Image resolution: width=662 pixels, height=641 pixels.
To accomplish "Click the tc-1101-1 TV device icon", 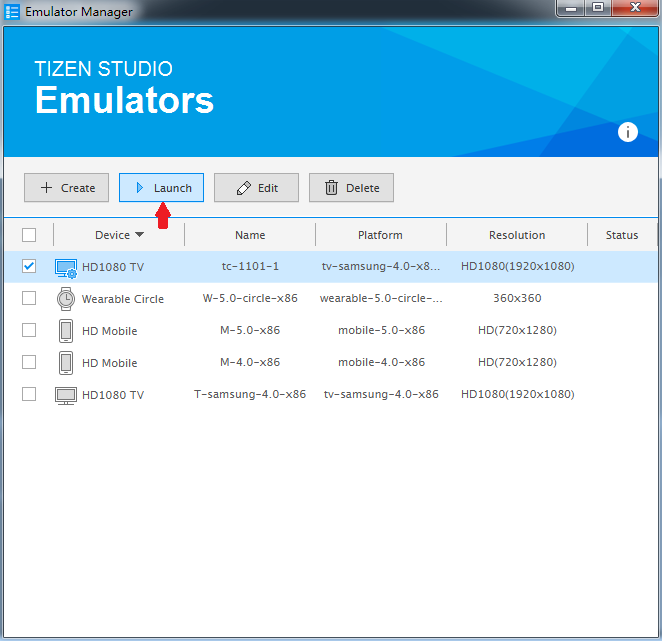I will pos(66,267).
